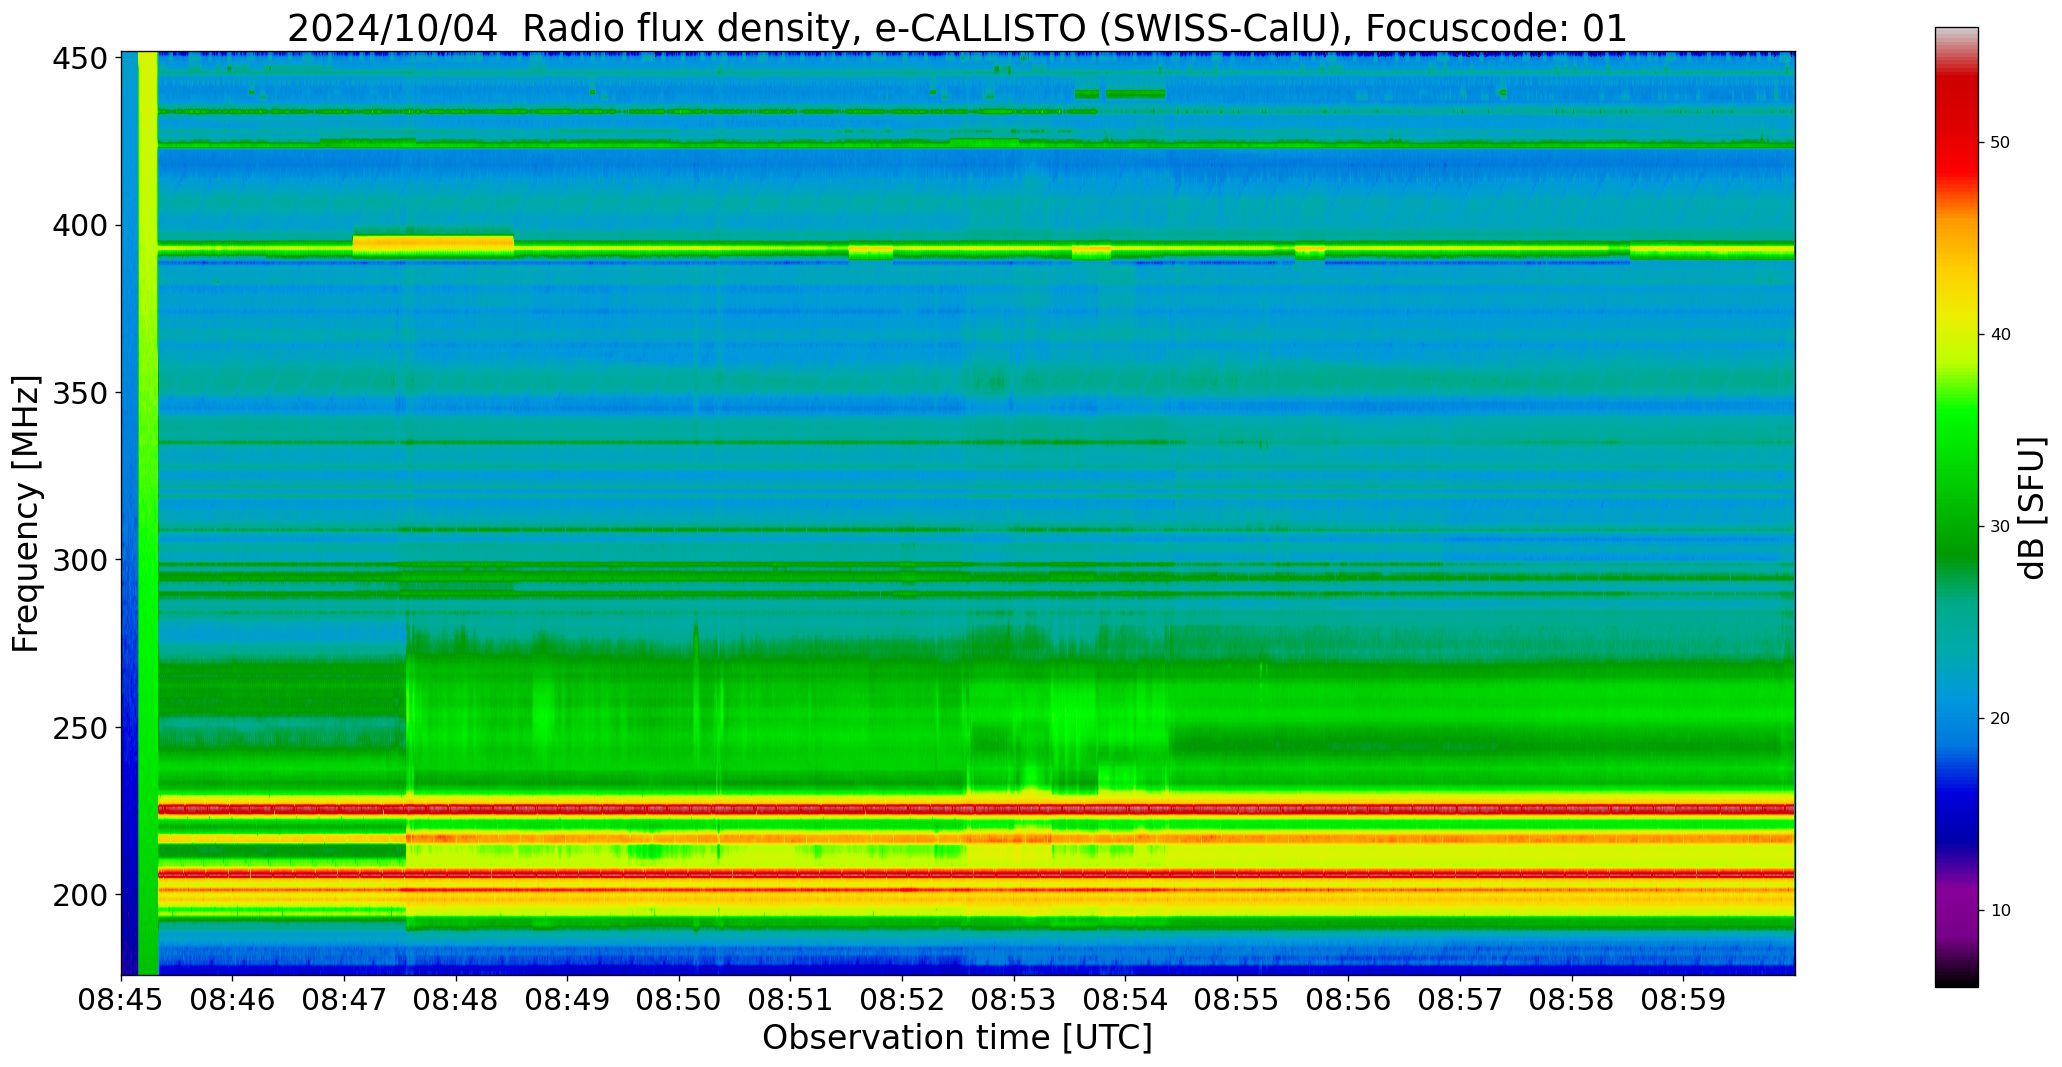Click the 08:56 time tick label
The height and width of the screenshot is (1067, 2062).
point(1349,1000)
